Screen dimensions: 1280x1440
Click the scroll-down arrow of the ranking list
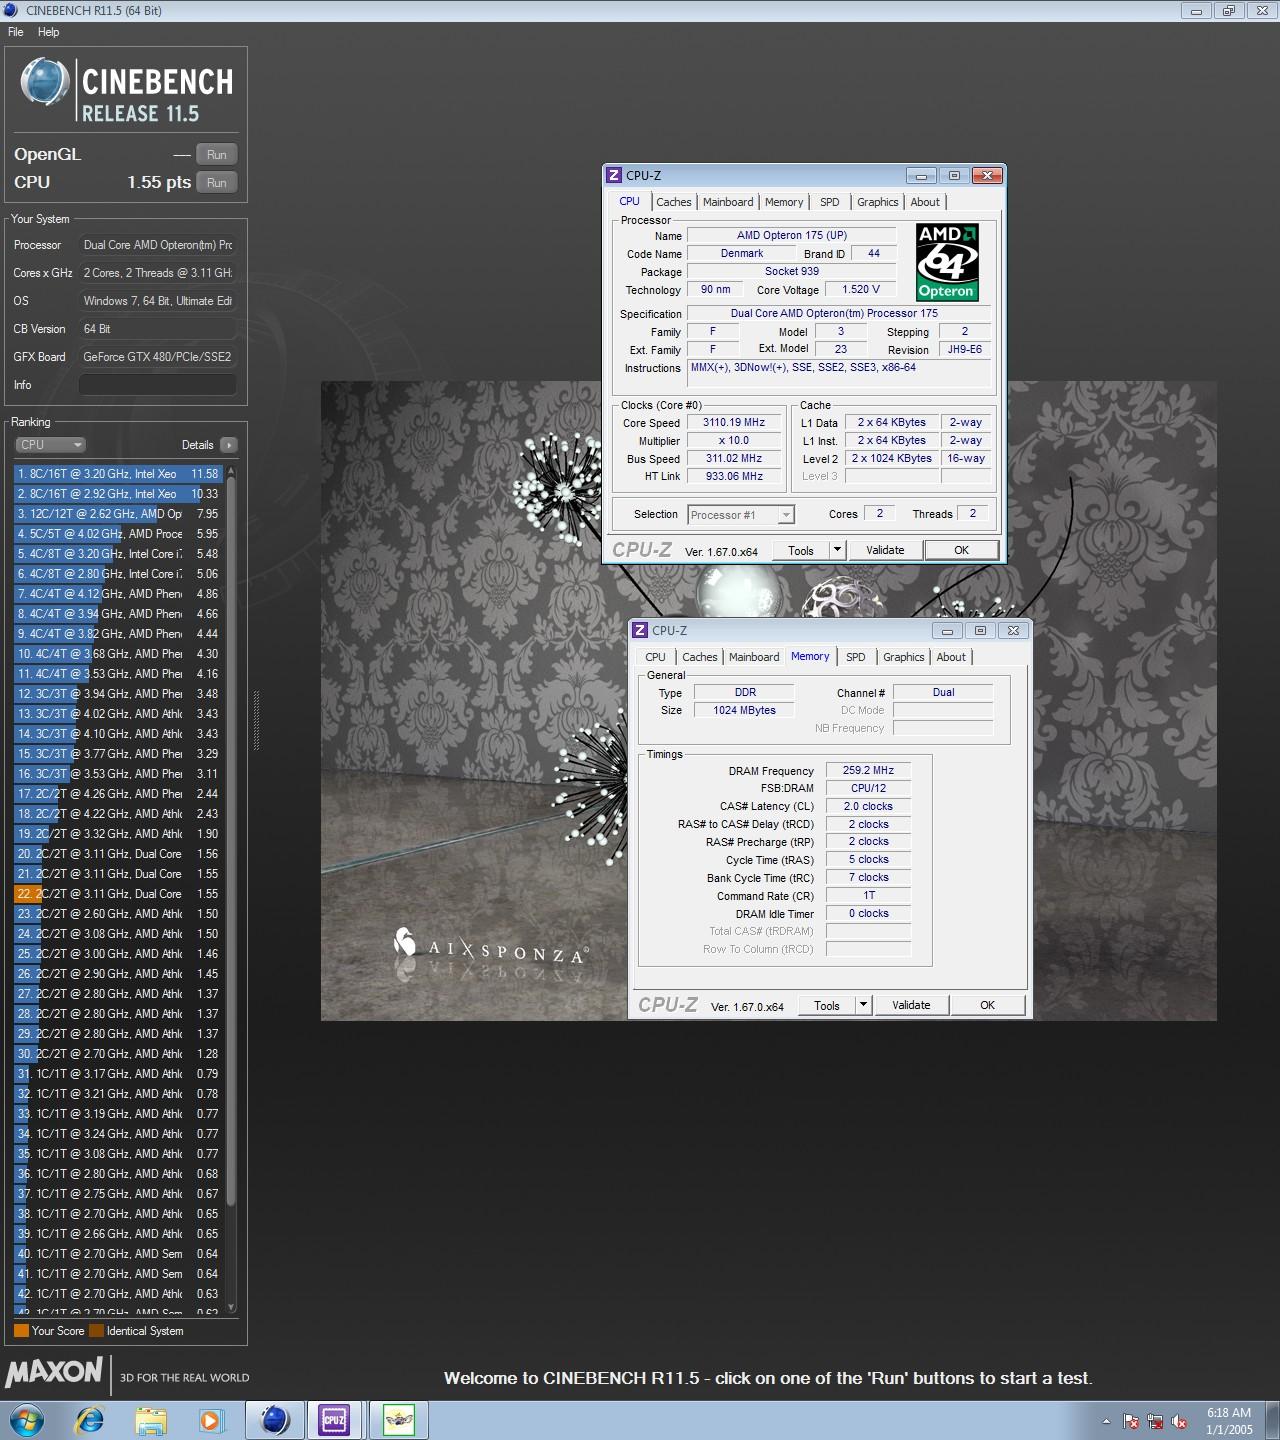(x=232, y=1307)
